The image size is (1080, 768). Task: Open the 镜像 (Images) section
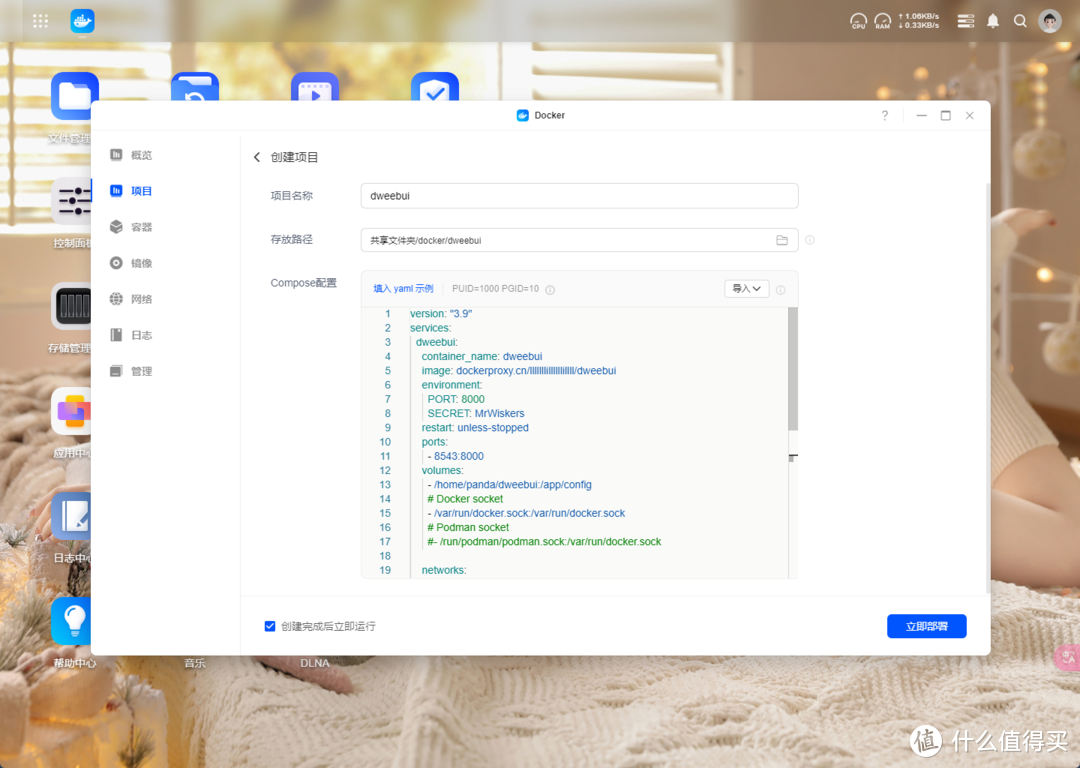[x=140, y=263]
